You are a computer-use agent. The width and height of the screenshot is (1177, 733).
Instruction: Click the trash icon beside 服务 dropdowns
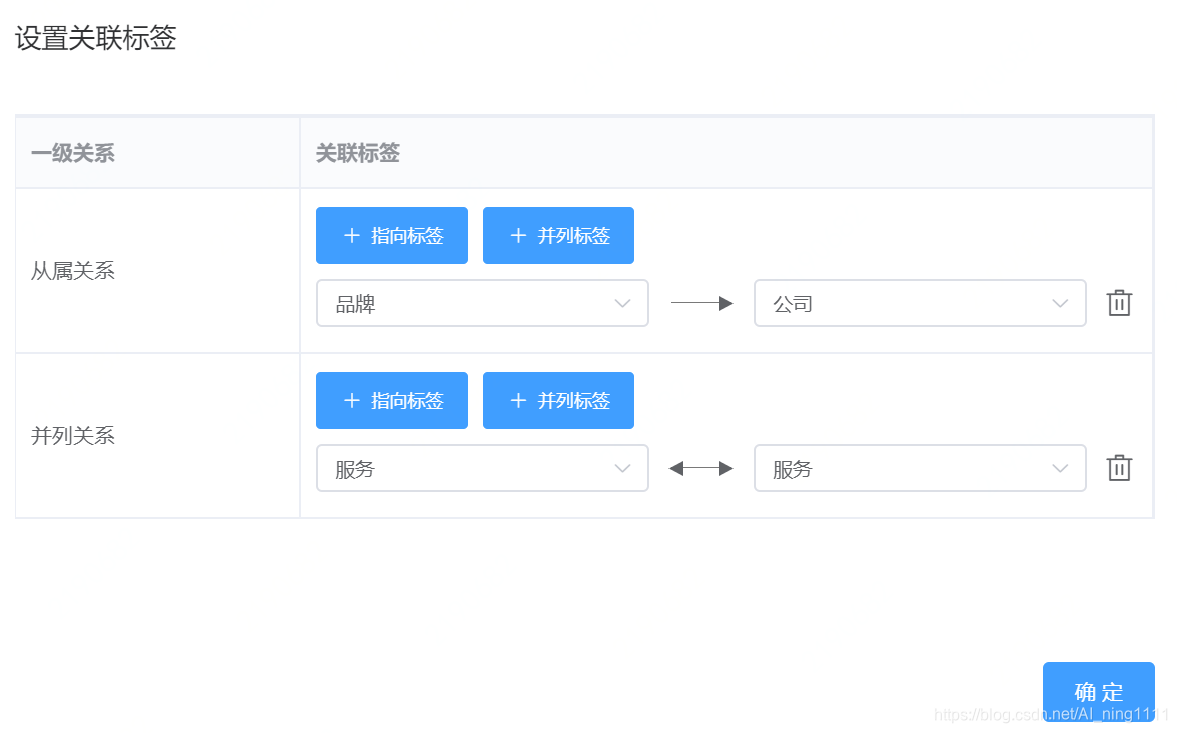(x=1119, y=468)
